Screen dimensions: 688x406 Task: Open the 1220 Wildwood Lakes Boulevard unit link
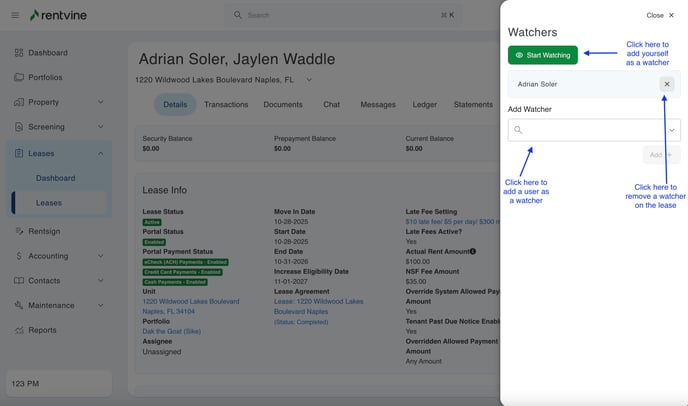click(x=190, y=301)
